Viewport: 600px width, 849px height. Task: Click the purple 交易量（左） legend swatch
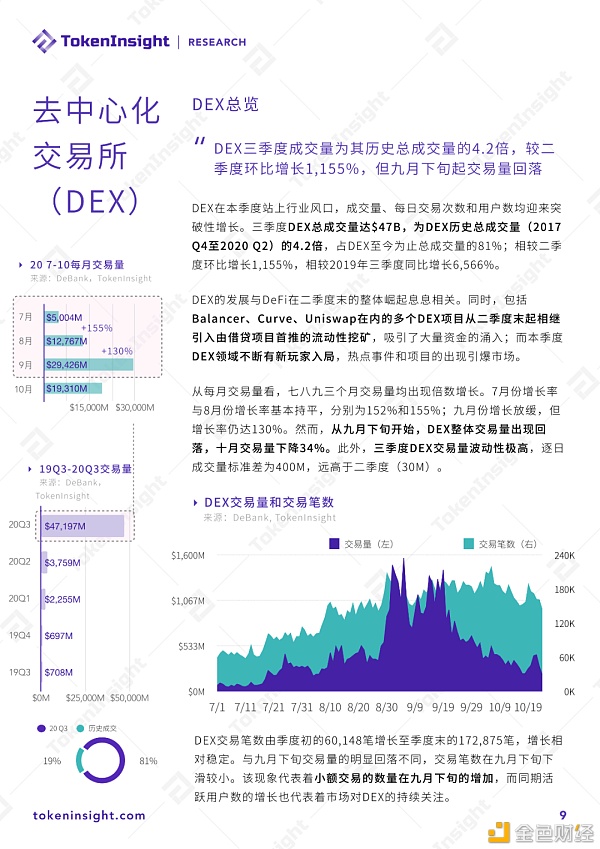[x=334, y=544]
